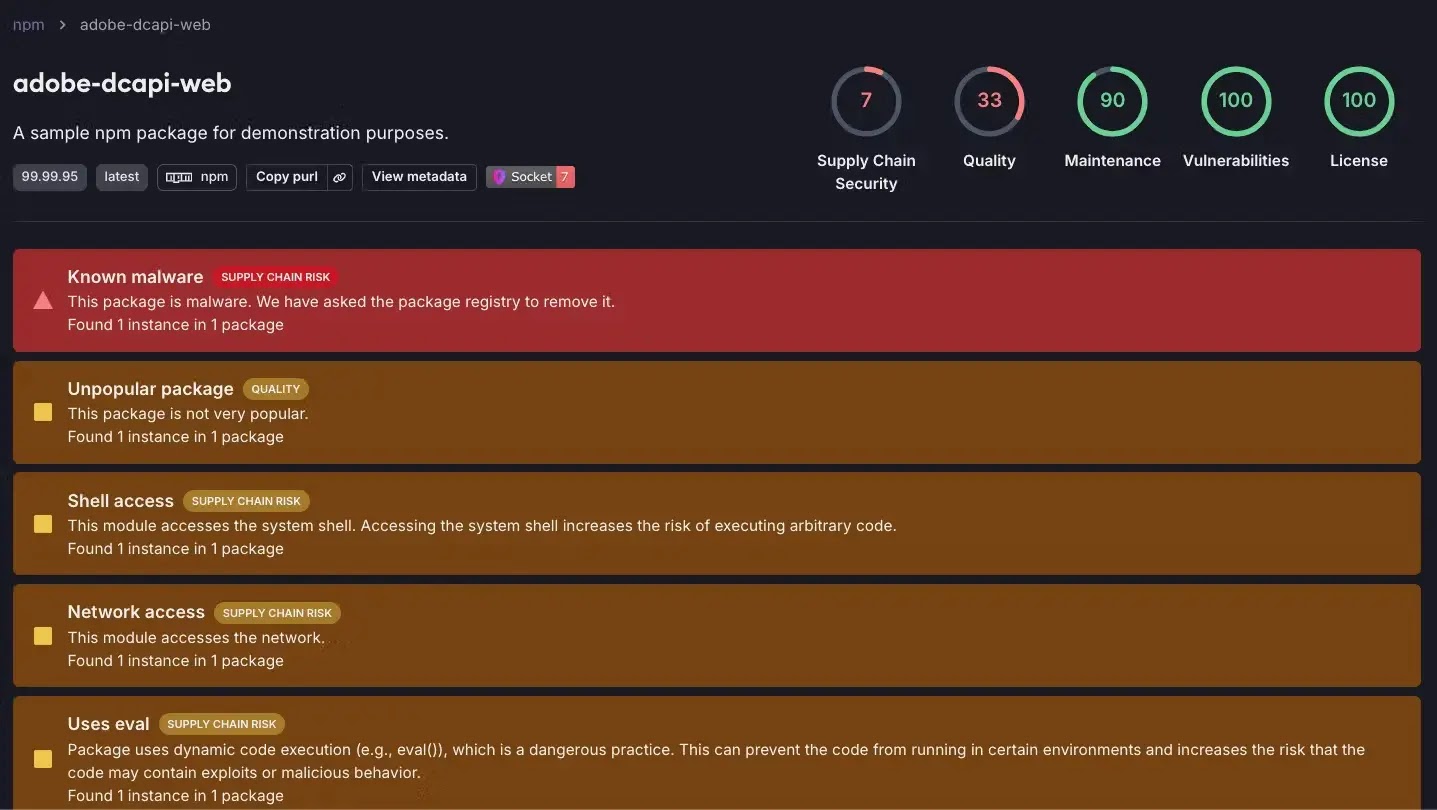This screenshot has height=810, width=1437.
Task: Click 'Found 1 instance' under Known malware
Action: pos(175,325)
